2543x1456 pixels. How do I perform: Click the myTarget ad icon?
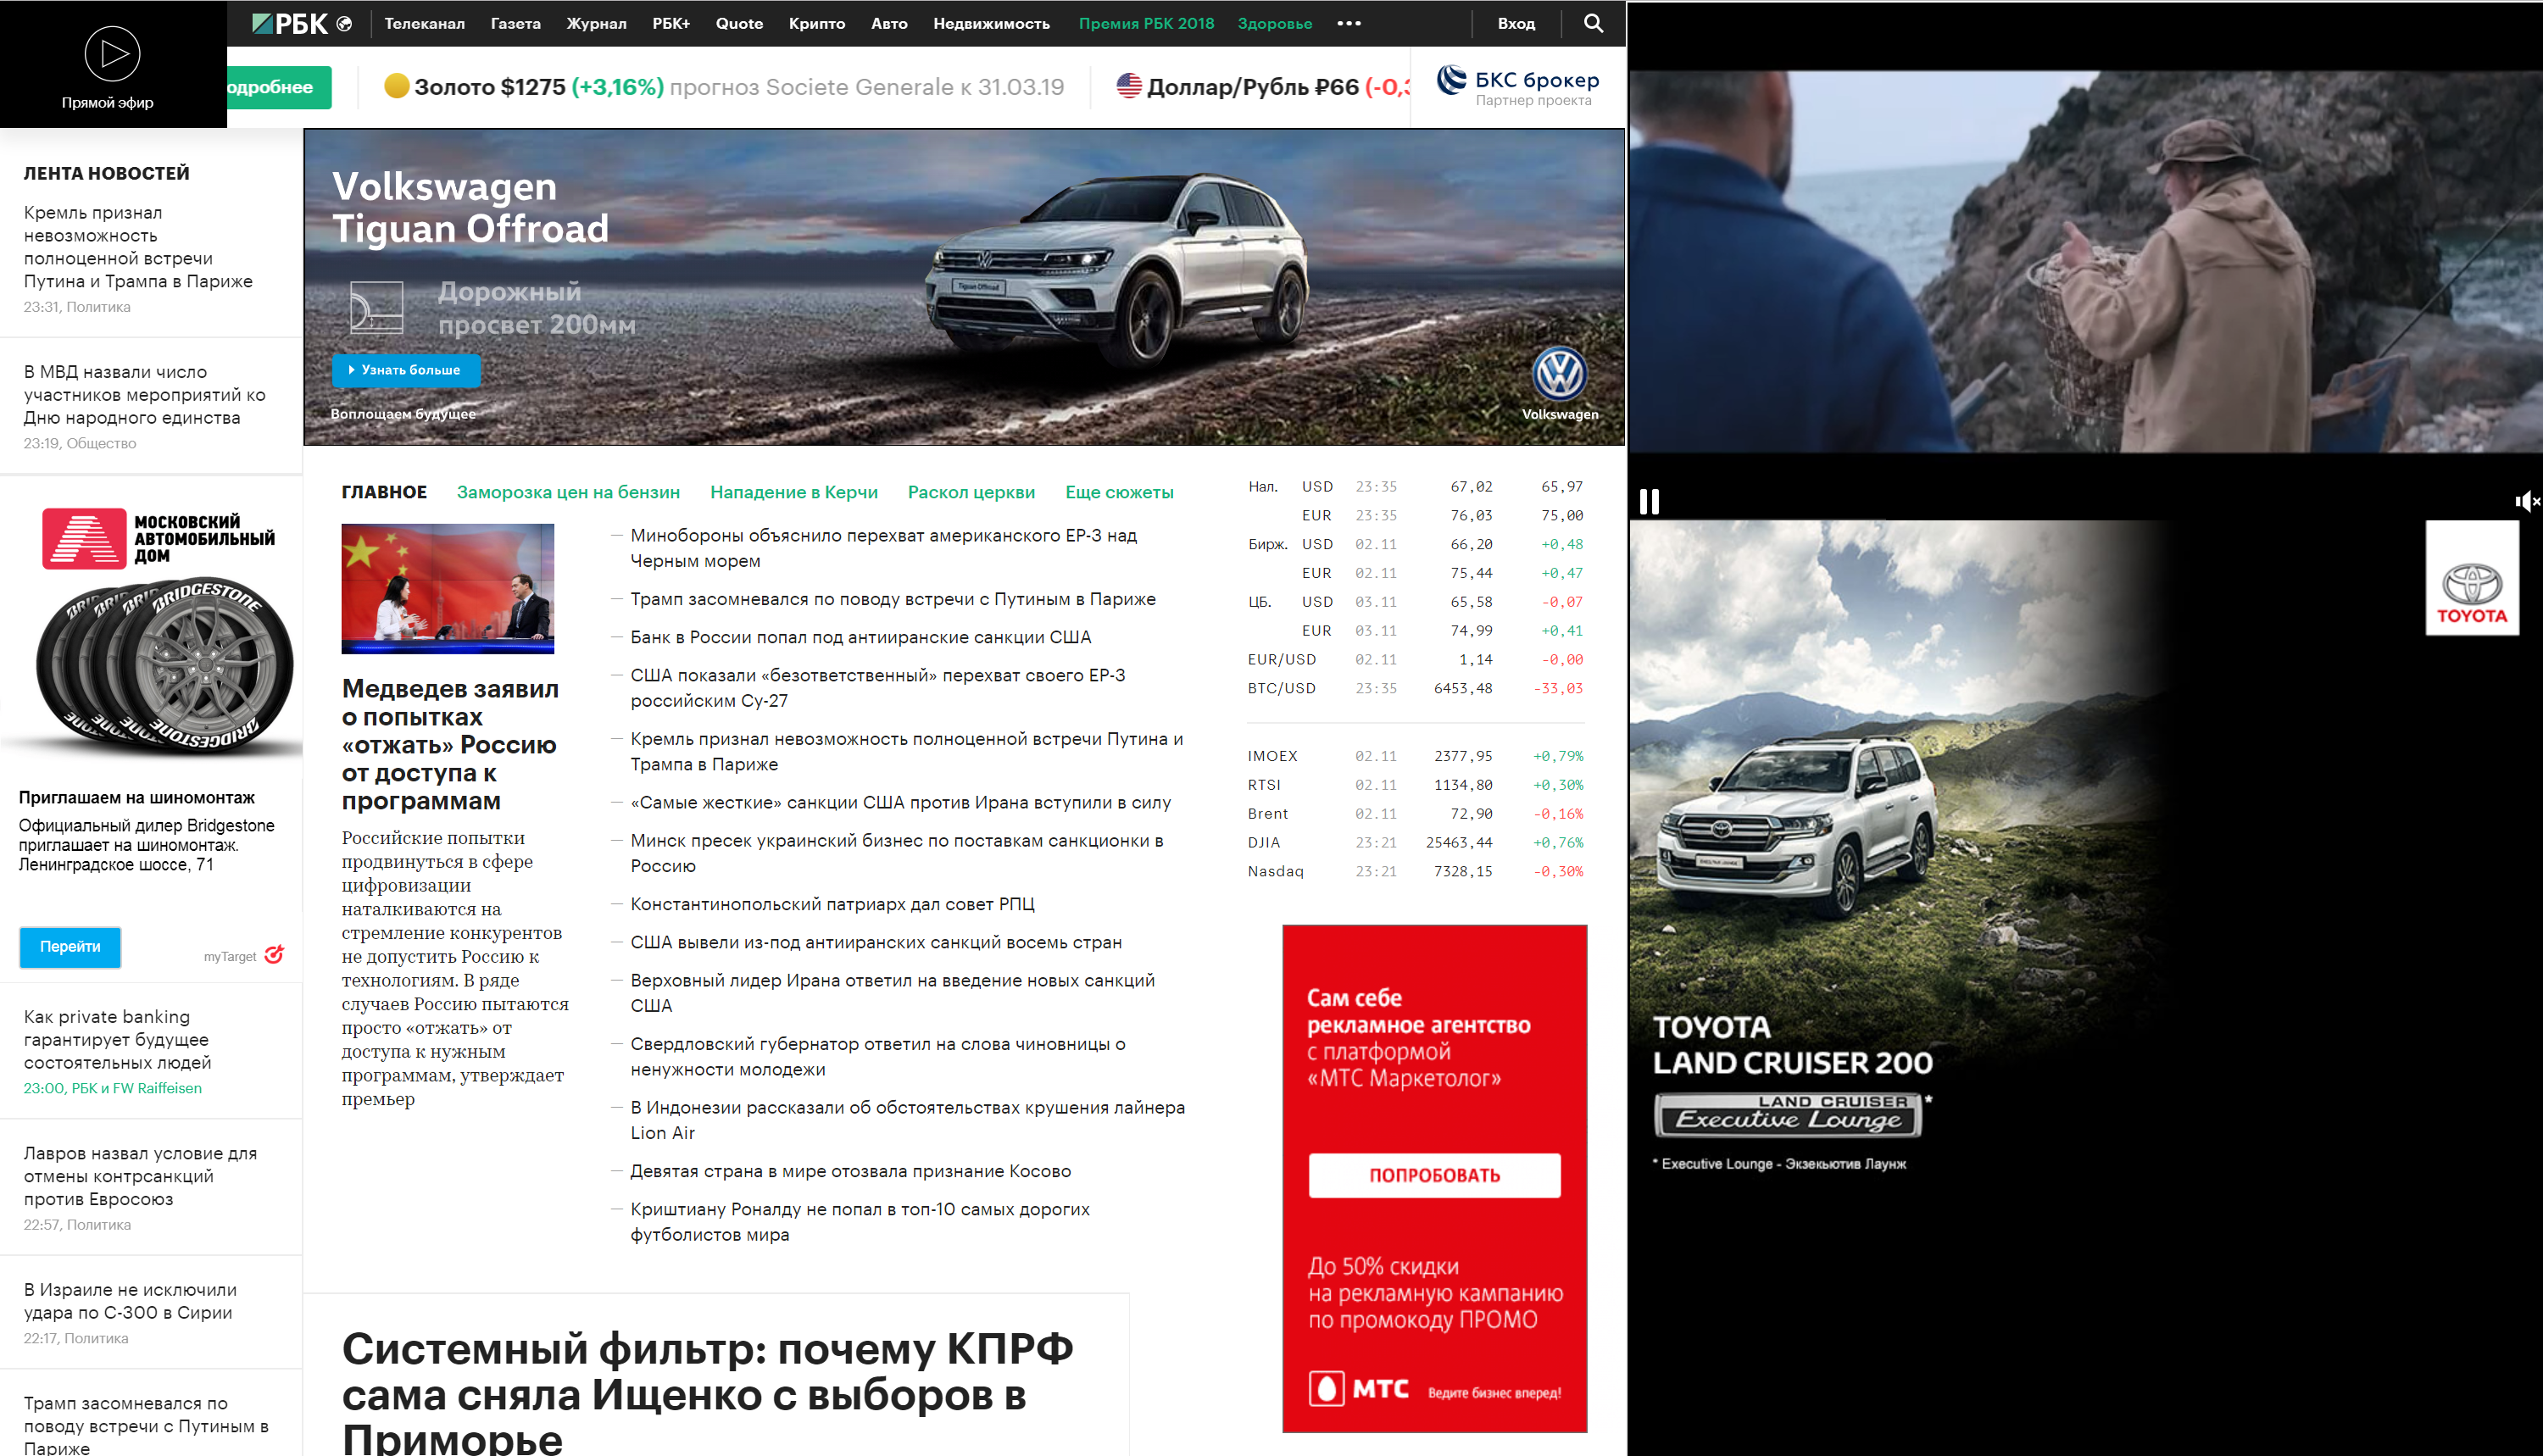pyautogui.click(x=274, y=954)
